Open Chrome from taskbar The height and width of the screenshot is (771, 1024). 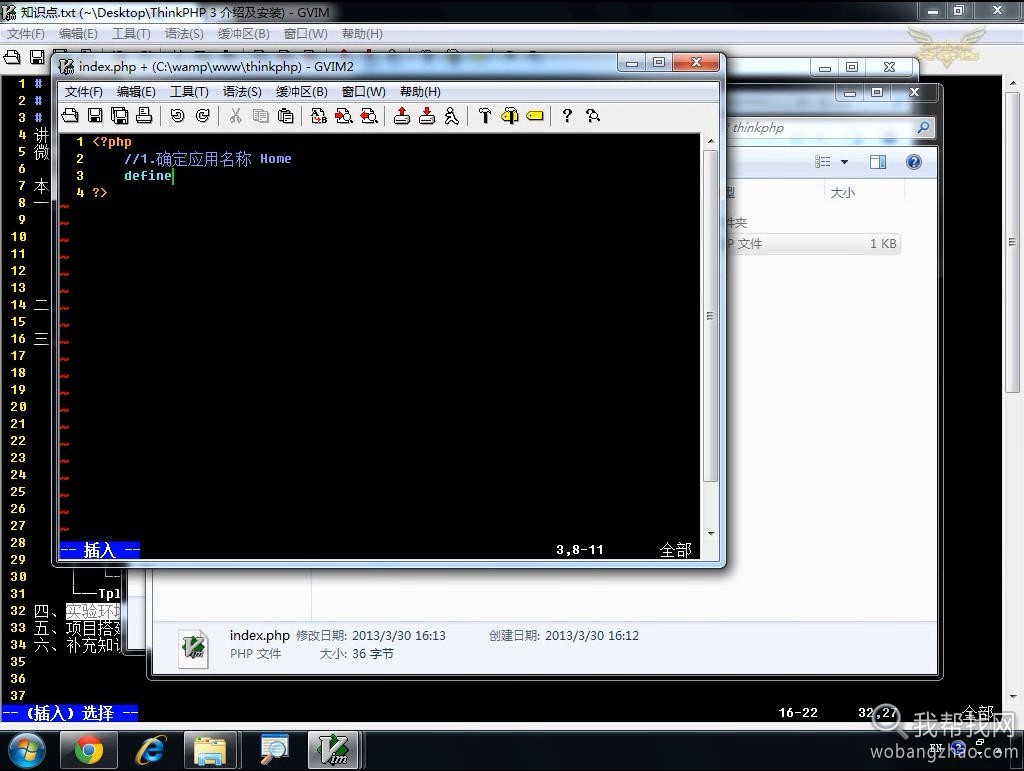pyautogui.click(x=89, y=750)
